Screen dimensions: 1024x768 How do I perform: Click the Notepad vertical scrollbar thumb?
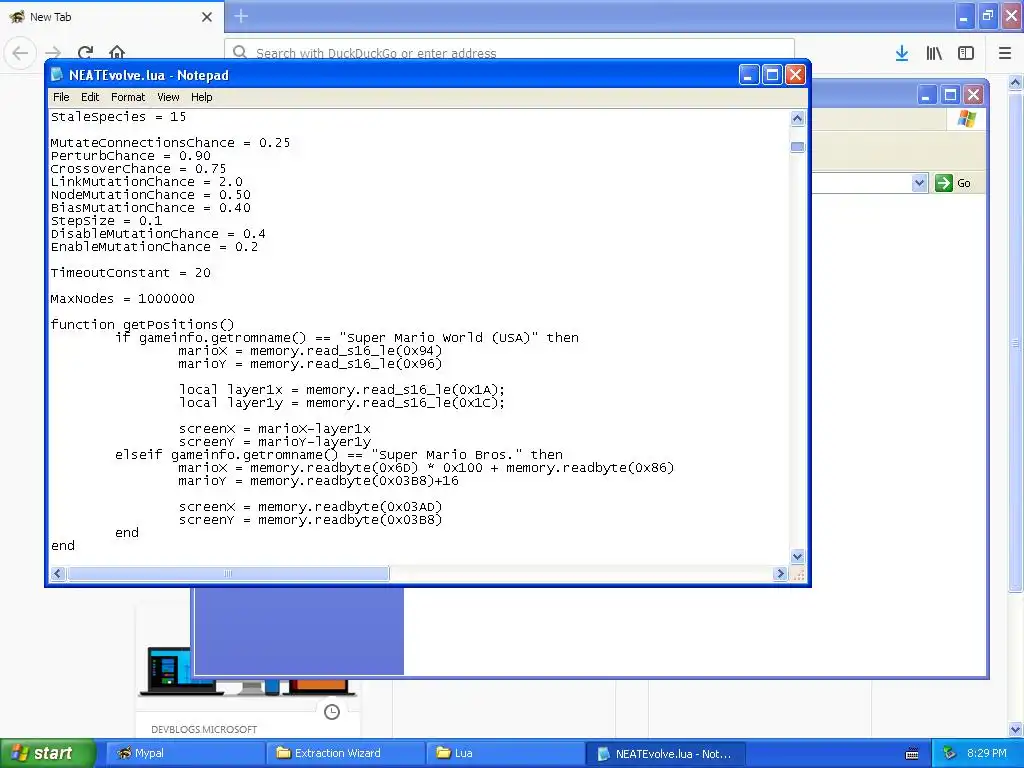tap(797, 147)
